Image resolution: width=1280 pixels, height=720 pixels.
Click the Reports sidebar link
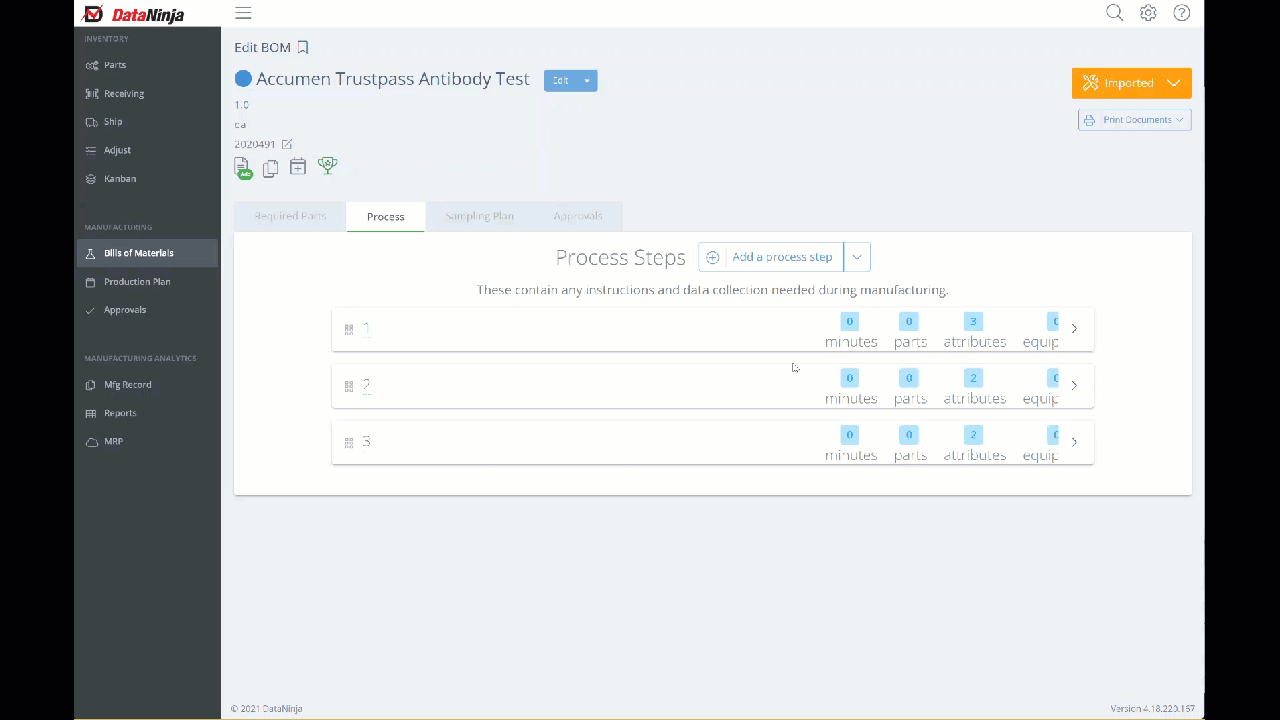tap(120, 413)
